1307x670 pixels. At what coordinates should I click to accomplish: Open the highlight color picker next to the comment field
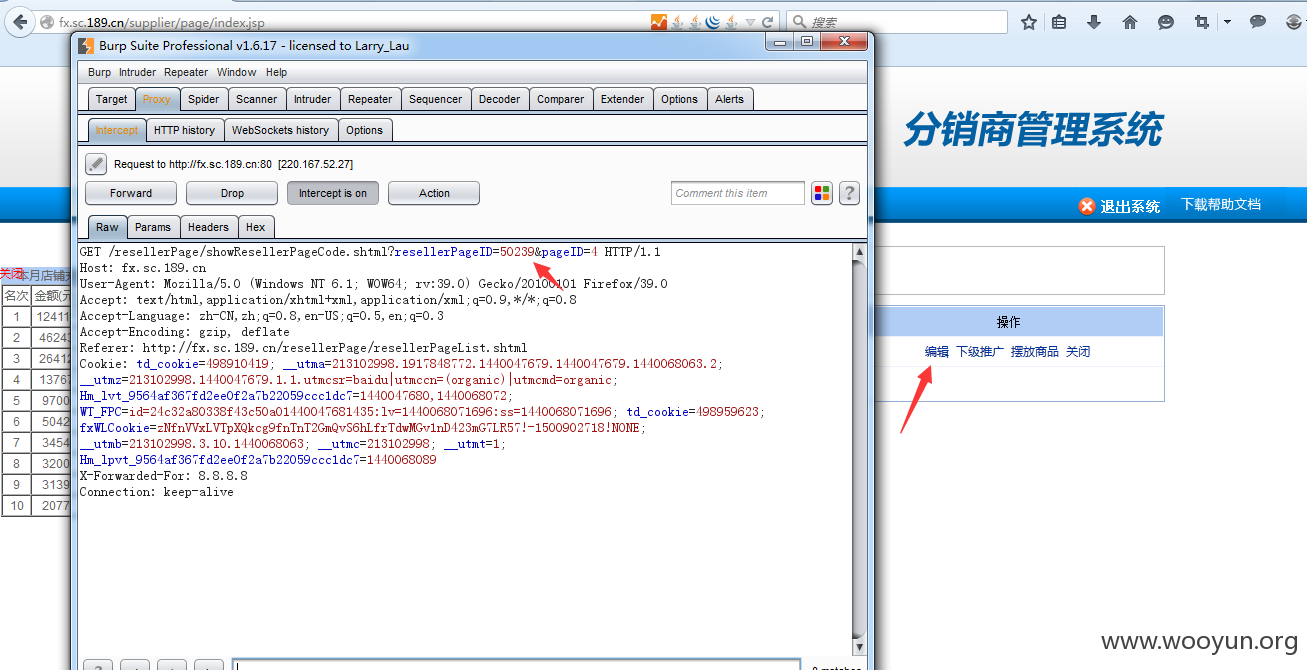[x=822, y=193]
